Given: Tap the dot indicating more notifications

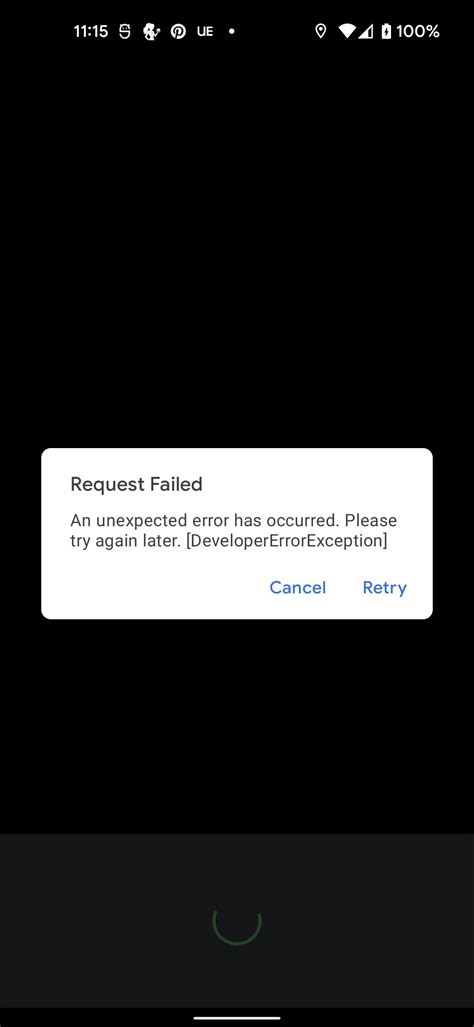Looking at the screenshot, I should click(x=231, y=31).
